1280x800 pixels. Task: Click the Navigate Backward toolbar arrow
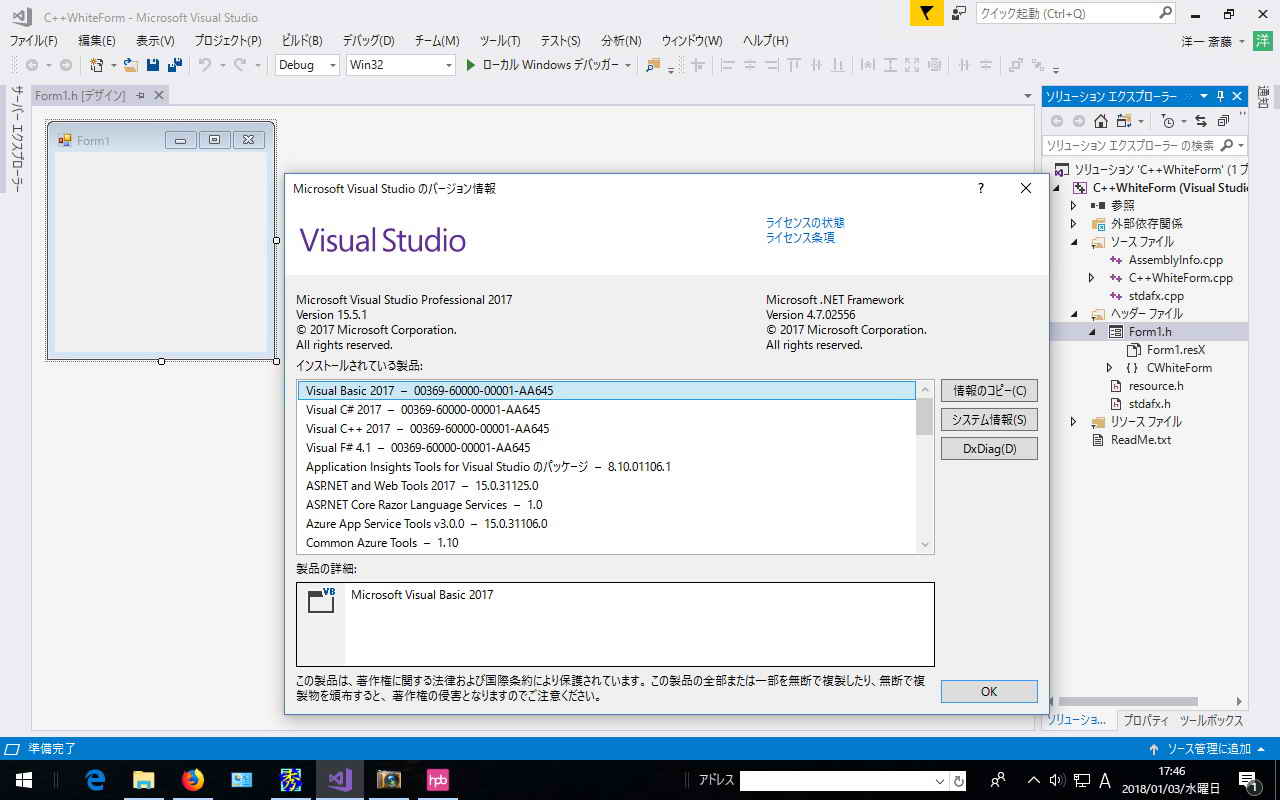coord(32,65)
